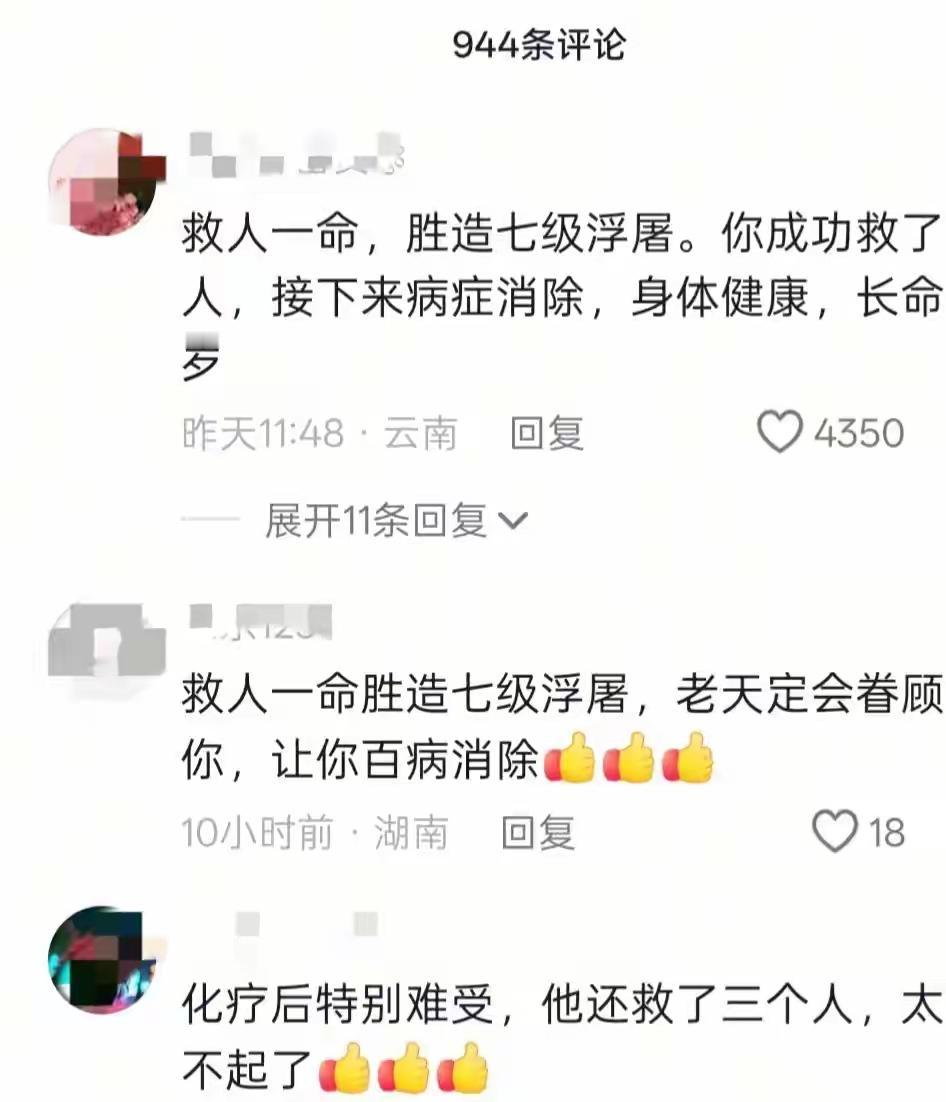Image resolution: width=946 pixels, height=1102 pixels.
Task: Tap the 化疗后特别难受 comment text
Action: pyautogui.click(x=562, y=1036)
